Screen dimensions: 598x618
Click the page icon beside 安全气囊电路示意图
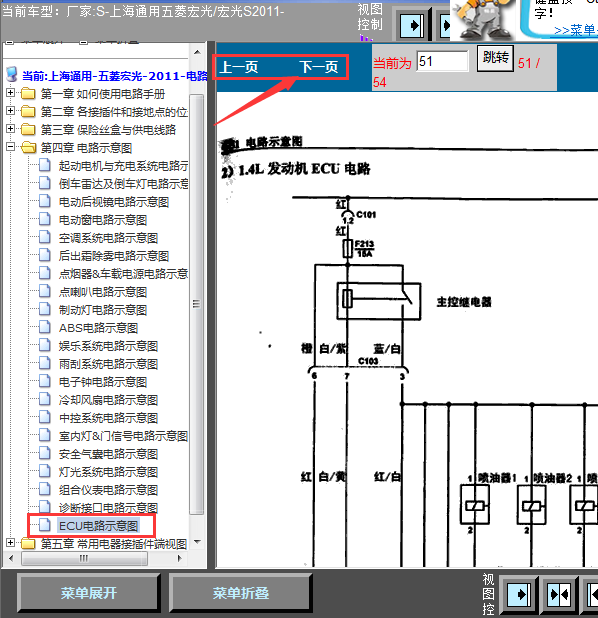(45, 453)
